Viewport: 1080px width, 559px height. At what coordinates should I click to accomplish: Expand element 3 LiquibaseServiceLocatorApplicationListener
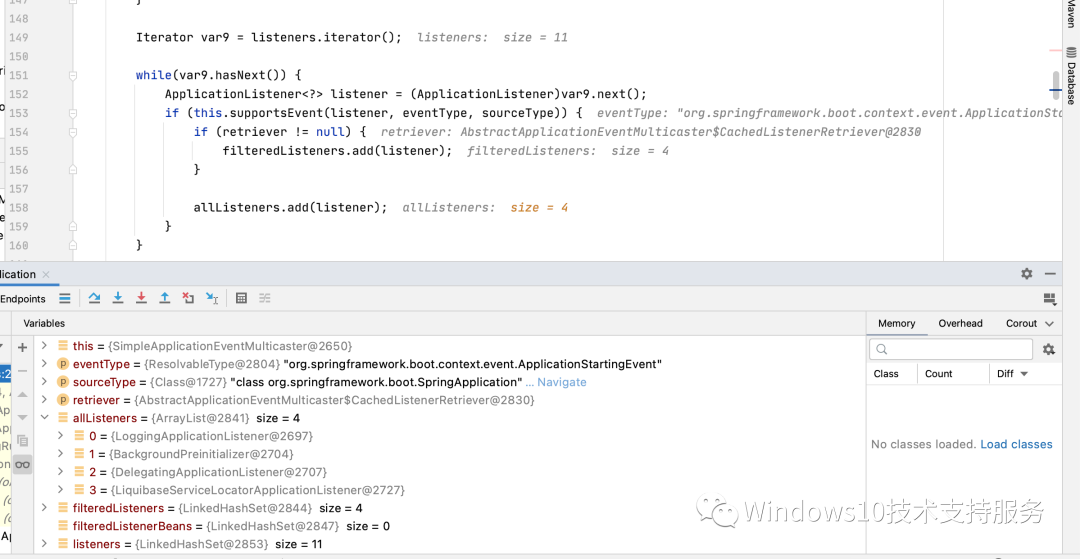pyautogui.click(x=61, y=489)
